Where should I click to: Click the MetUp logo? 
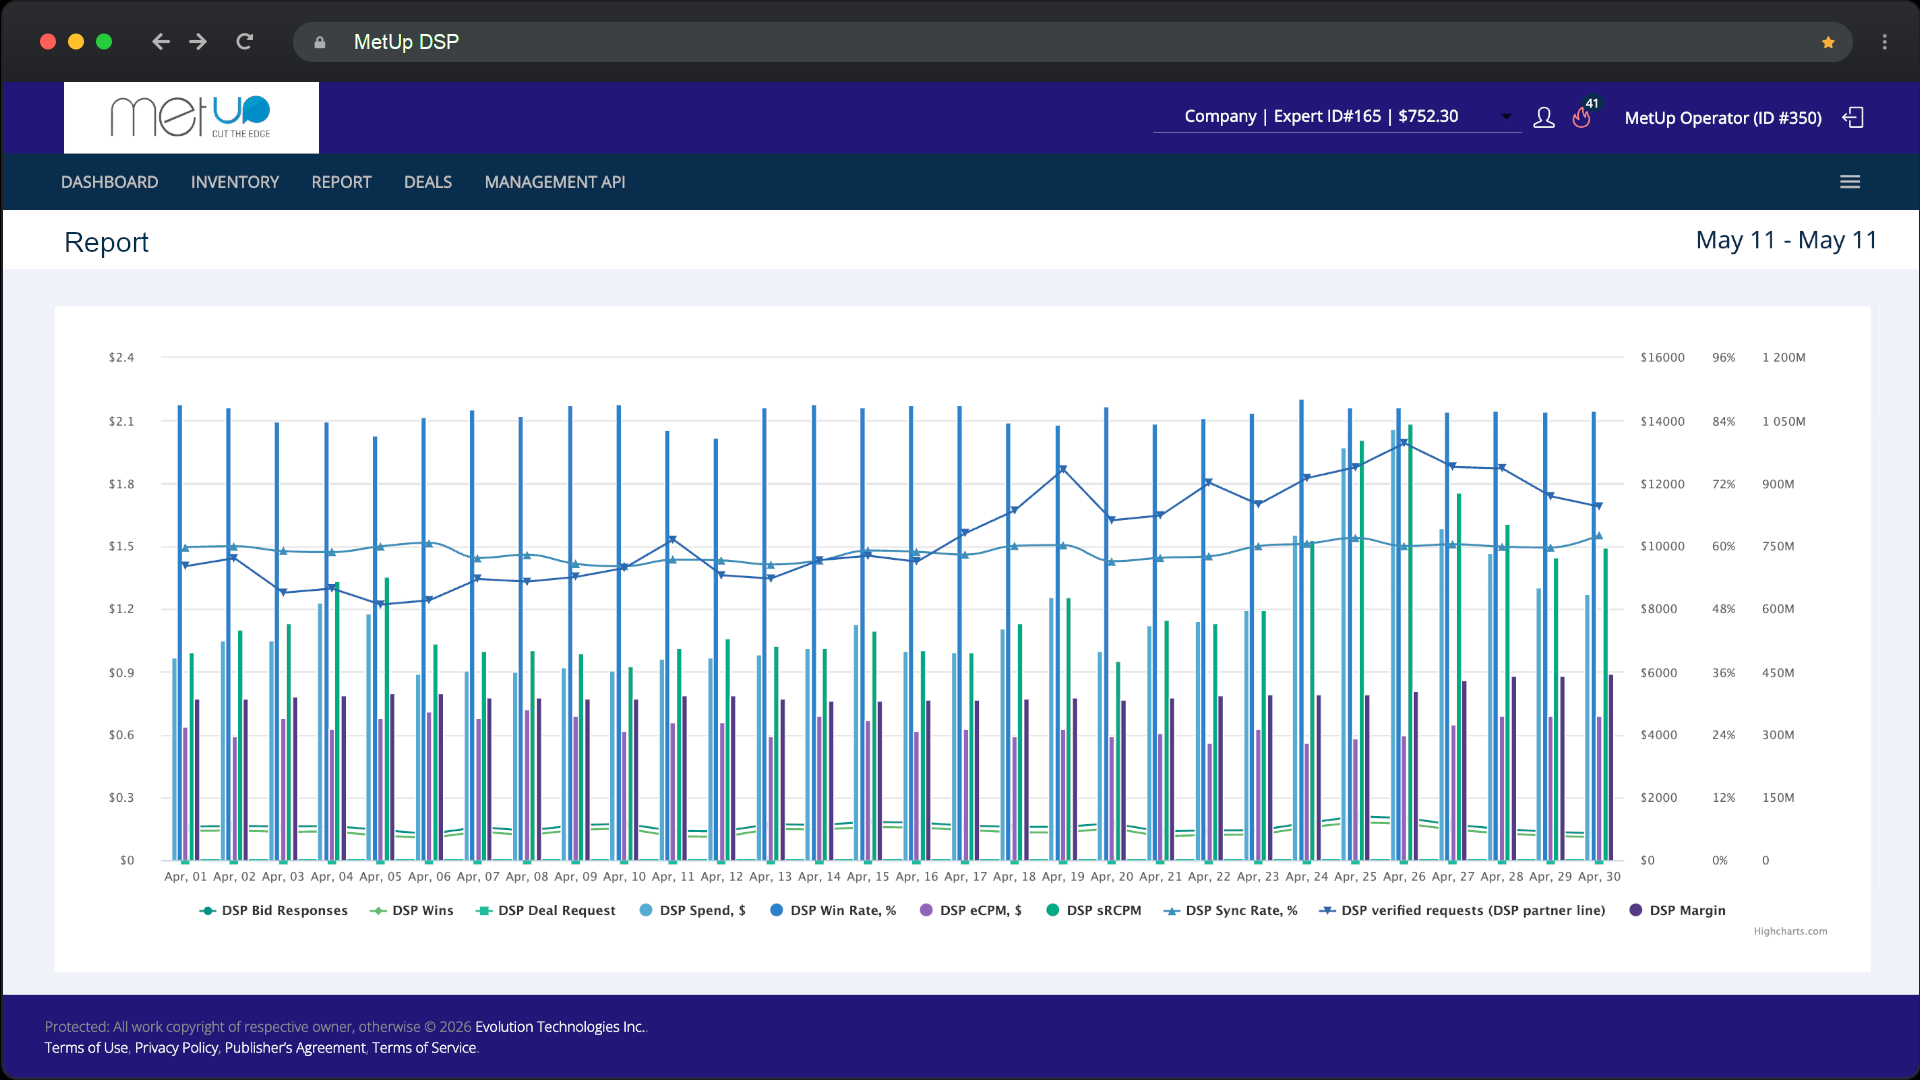click(x=191, y=118)
